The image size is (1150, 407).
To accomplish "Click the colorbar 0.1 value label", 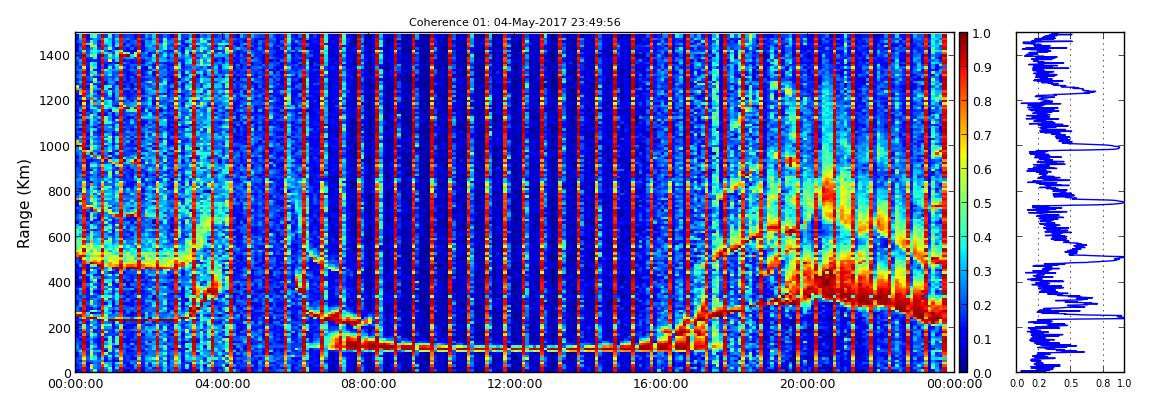I will (980, 340).
